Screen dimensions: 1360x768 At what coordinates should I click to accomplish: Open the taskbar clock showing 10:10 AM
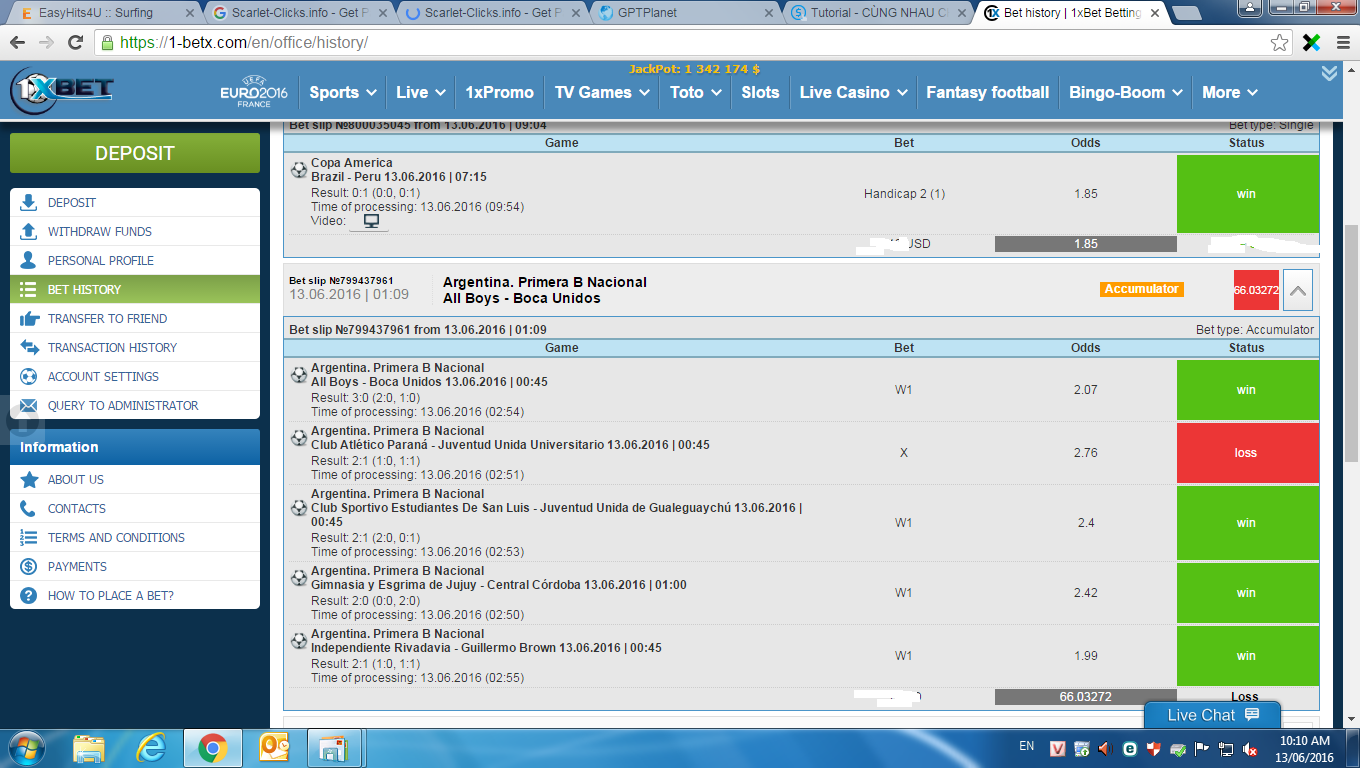pyautogui.click(x=1306, y=749)
